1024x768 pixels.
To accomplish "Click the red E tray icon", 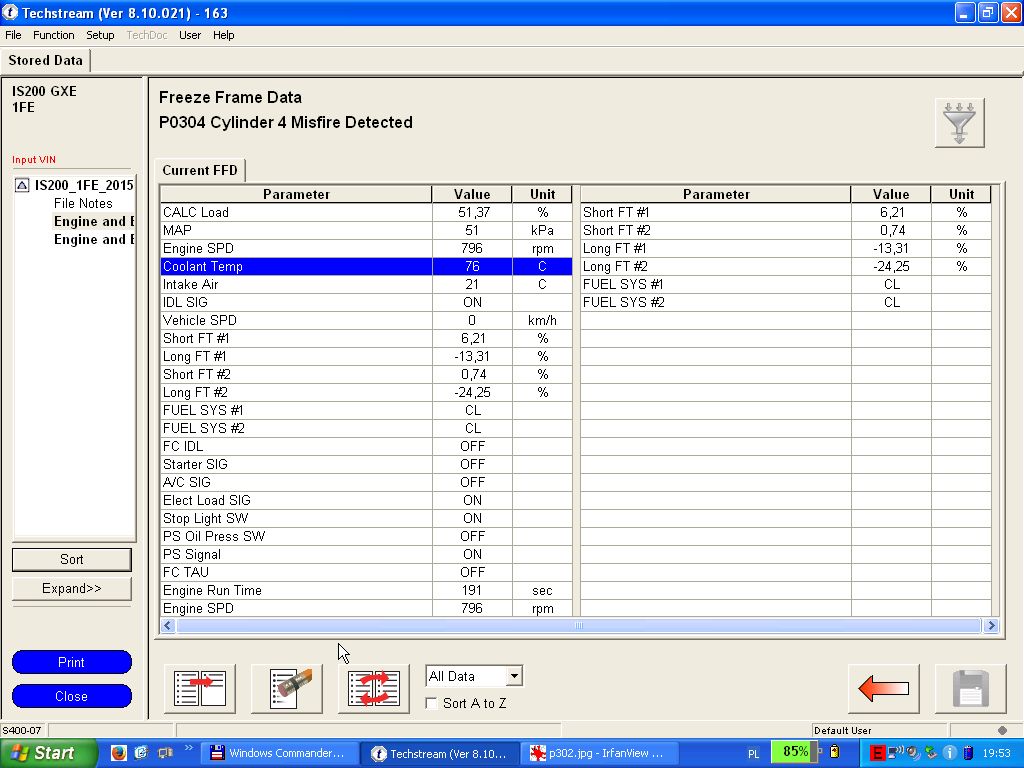I will (877, 753).
